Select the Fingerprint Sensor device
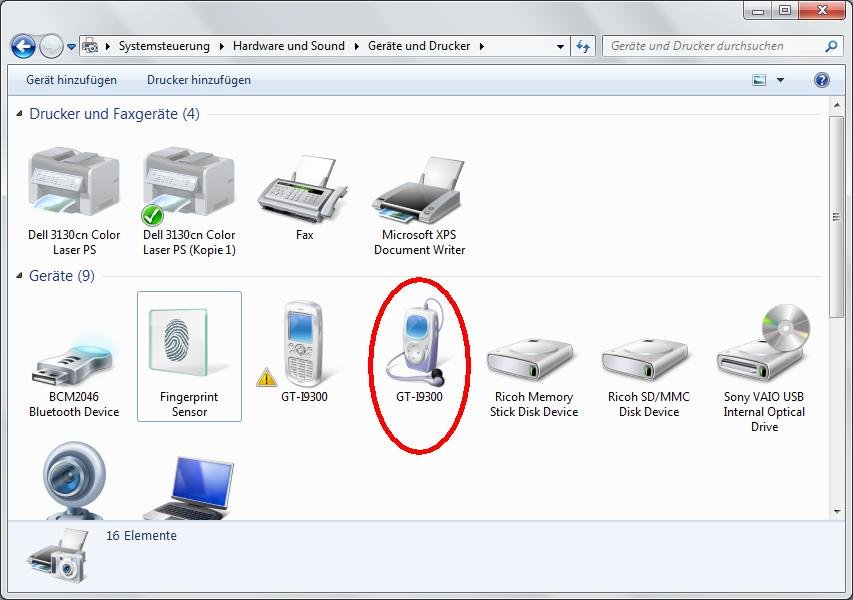The image size is (853, 600). pyautogui.click(x=189, y=357)
